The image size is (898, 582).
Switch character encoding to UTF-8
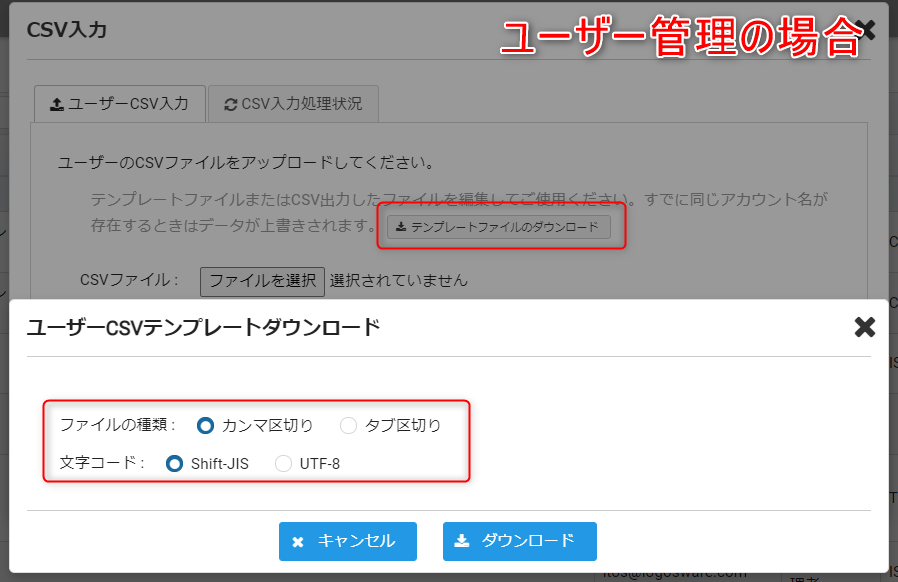point(284,464)
